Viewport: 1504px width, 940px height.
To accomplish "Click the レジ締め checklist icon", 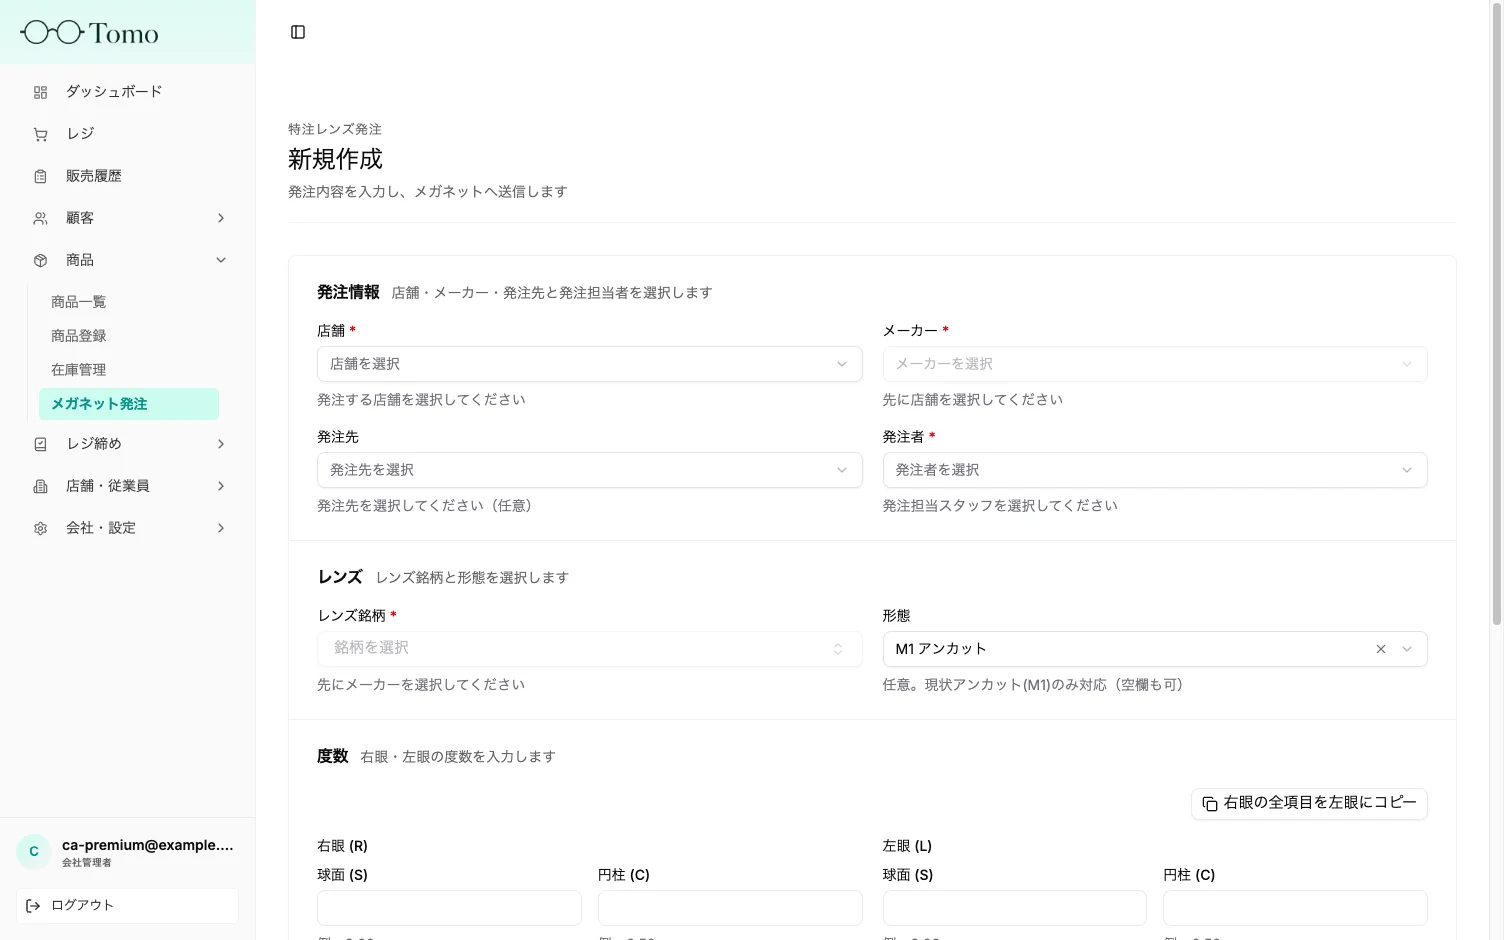I will (x=40, y=444).
